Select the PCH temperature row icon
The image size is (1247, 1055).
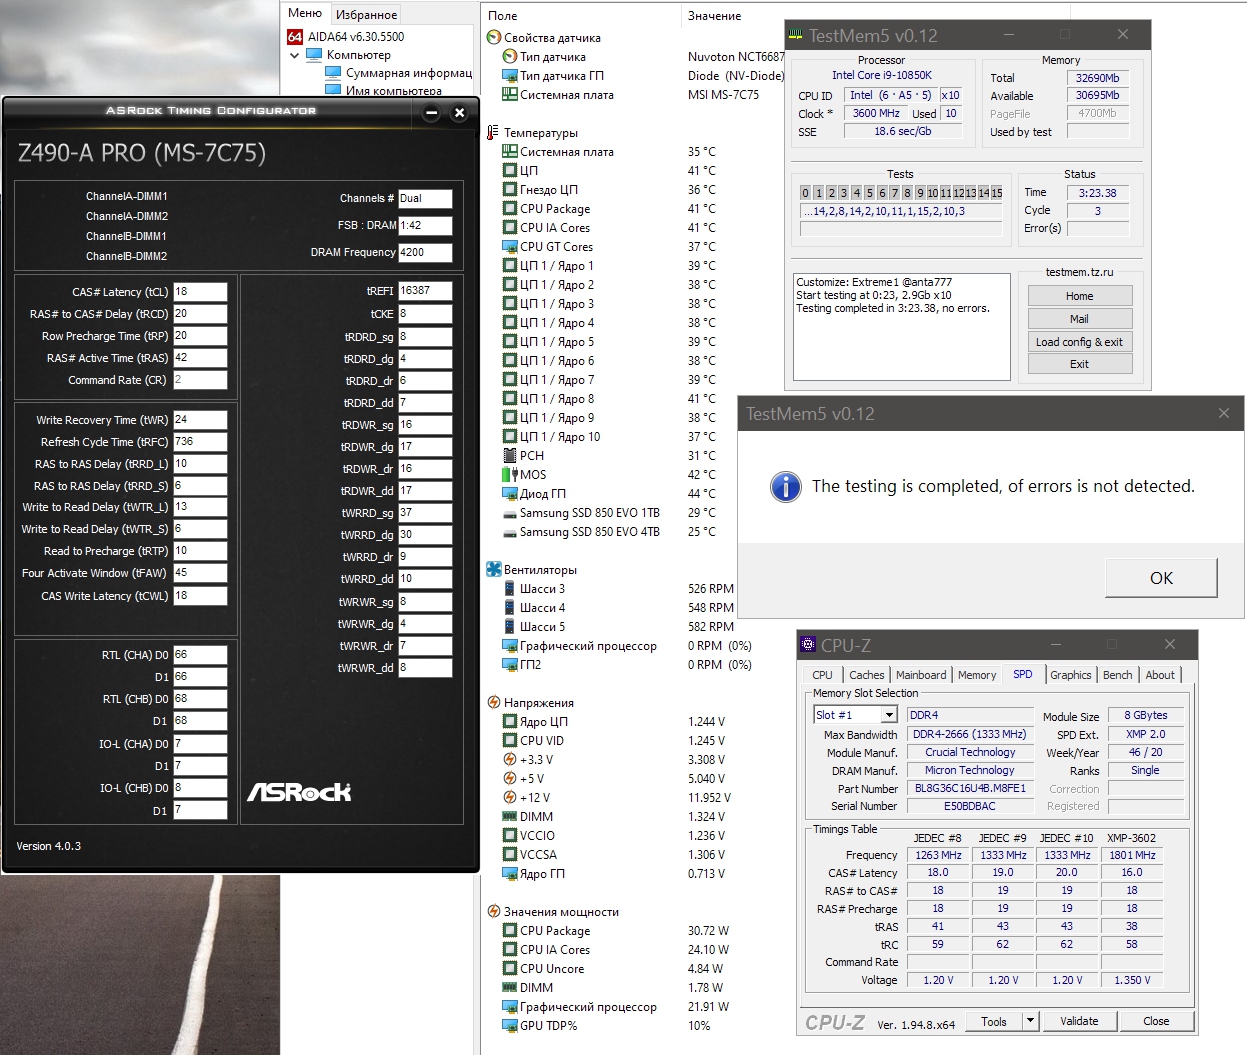point(509,456)
